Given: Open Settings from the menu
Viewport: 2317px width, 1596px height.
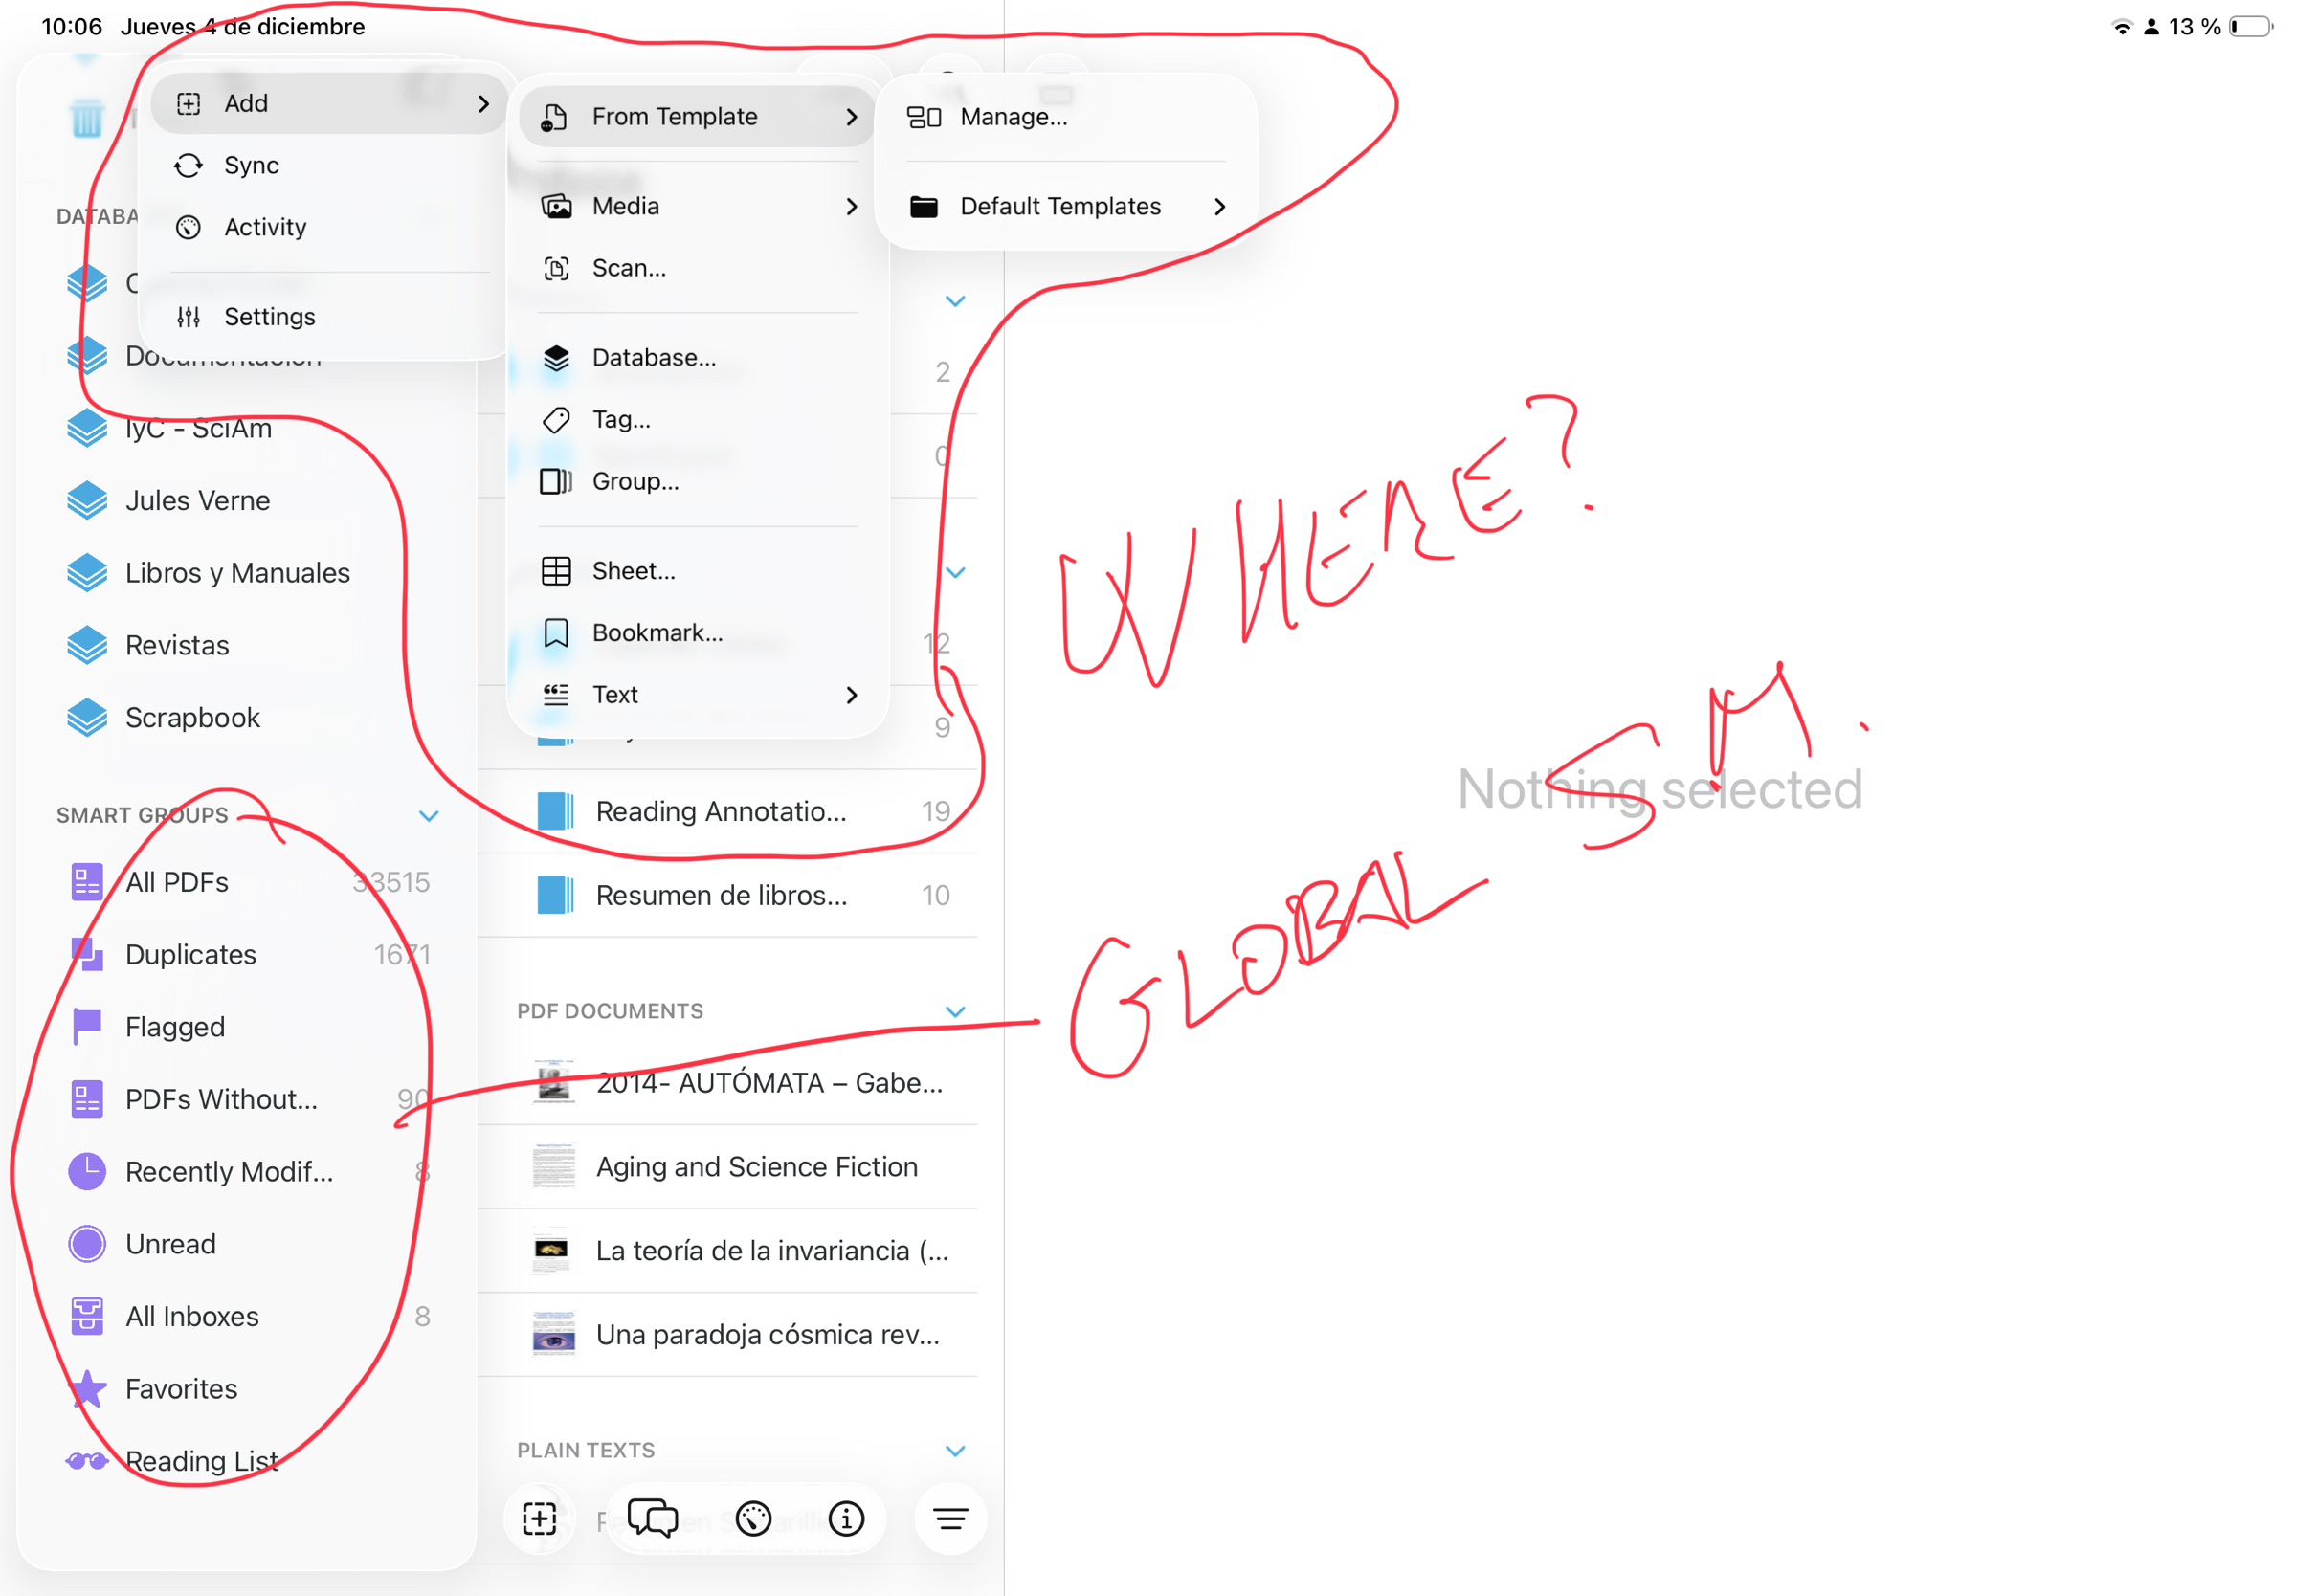Looking at the screenshot, I should (269, 317).
